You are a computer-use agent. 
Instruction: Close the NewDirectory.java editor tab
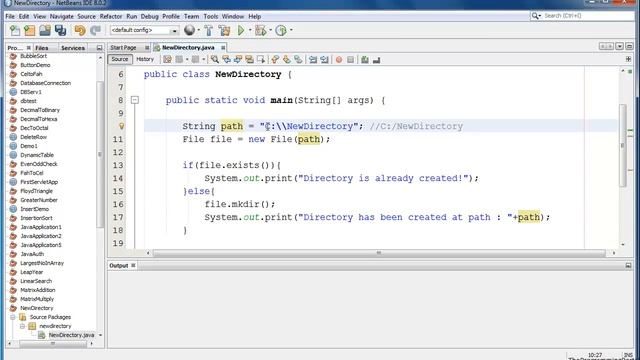click(x=223, y=48)
